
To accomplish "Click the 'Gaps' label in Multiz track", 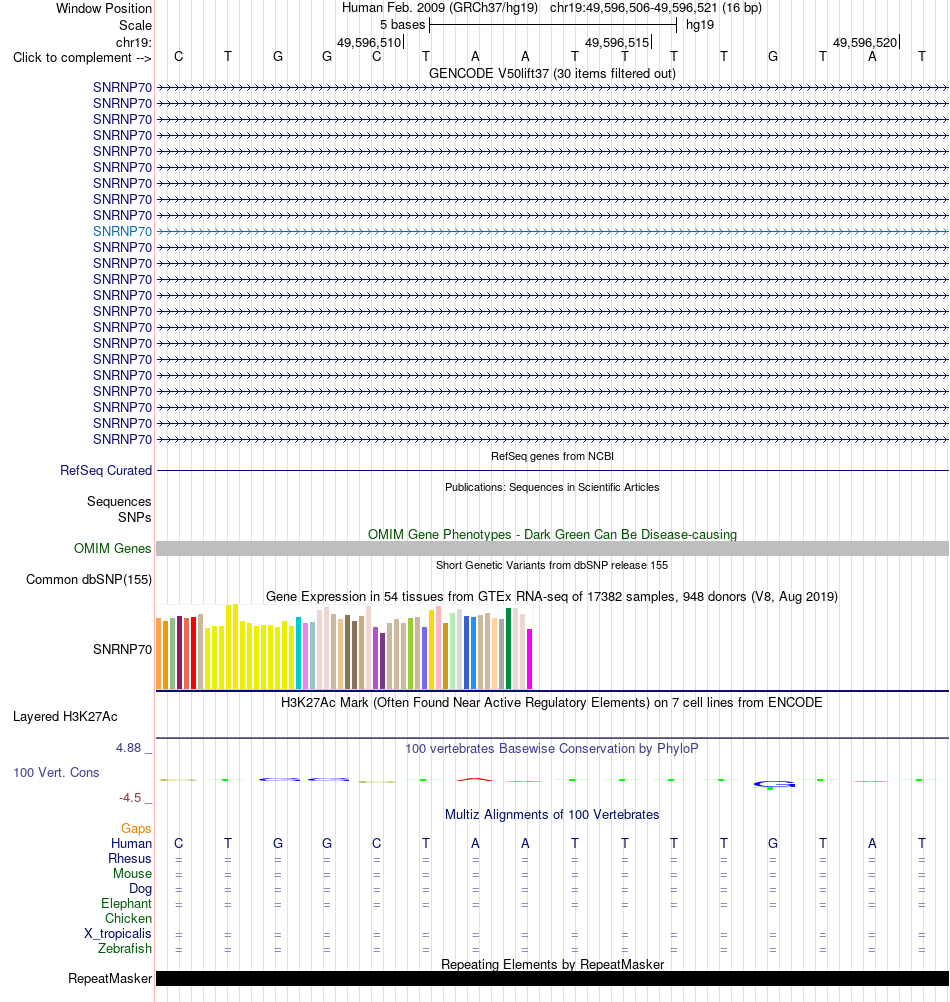I will 136,828.
